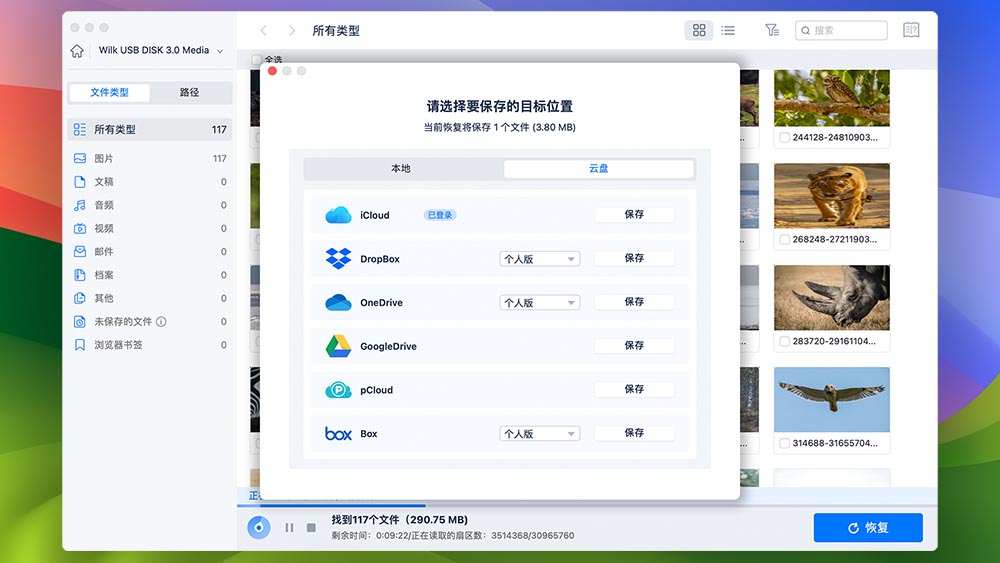Open the rhinoceros photo thumbnail

click(x=832, y=298)
